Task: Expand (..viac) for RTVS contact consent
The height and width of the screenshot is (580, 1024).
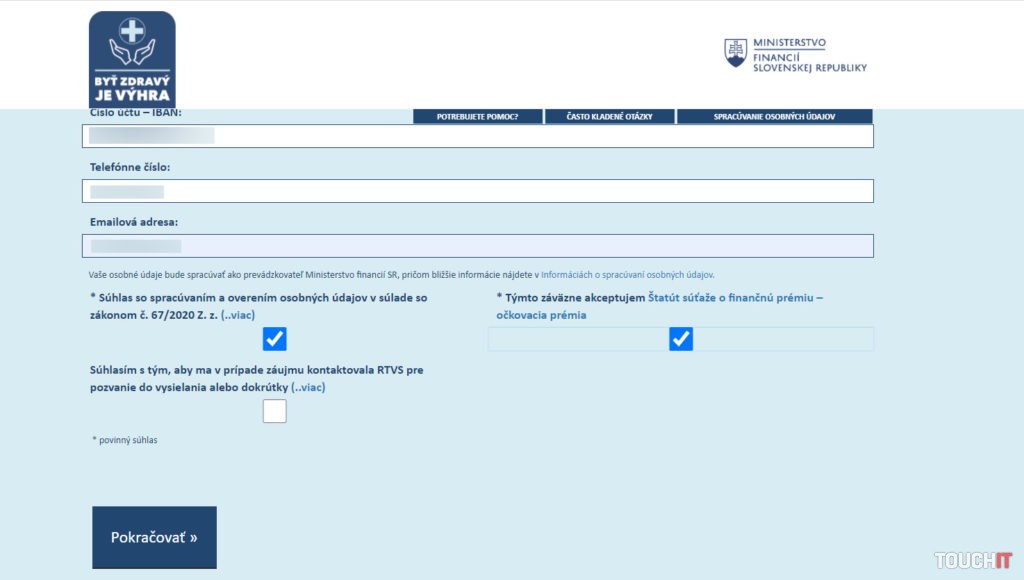Action: pos(308,387)
